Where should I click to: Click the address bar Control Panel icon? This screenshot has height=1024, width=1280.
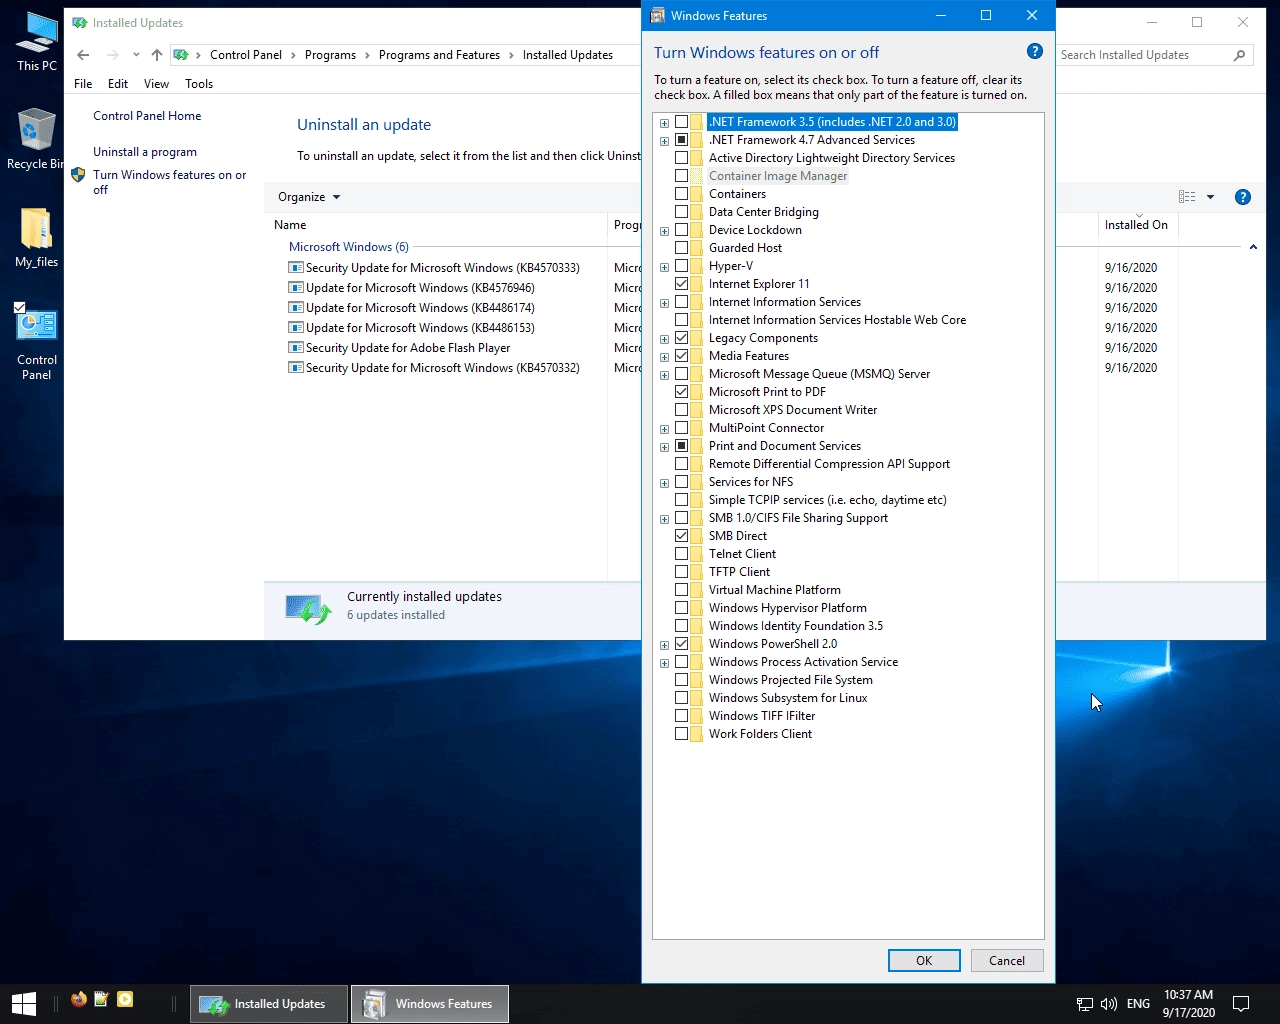pos(181,55)
